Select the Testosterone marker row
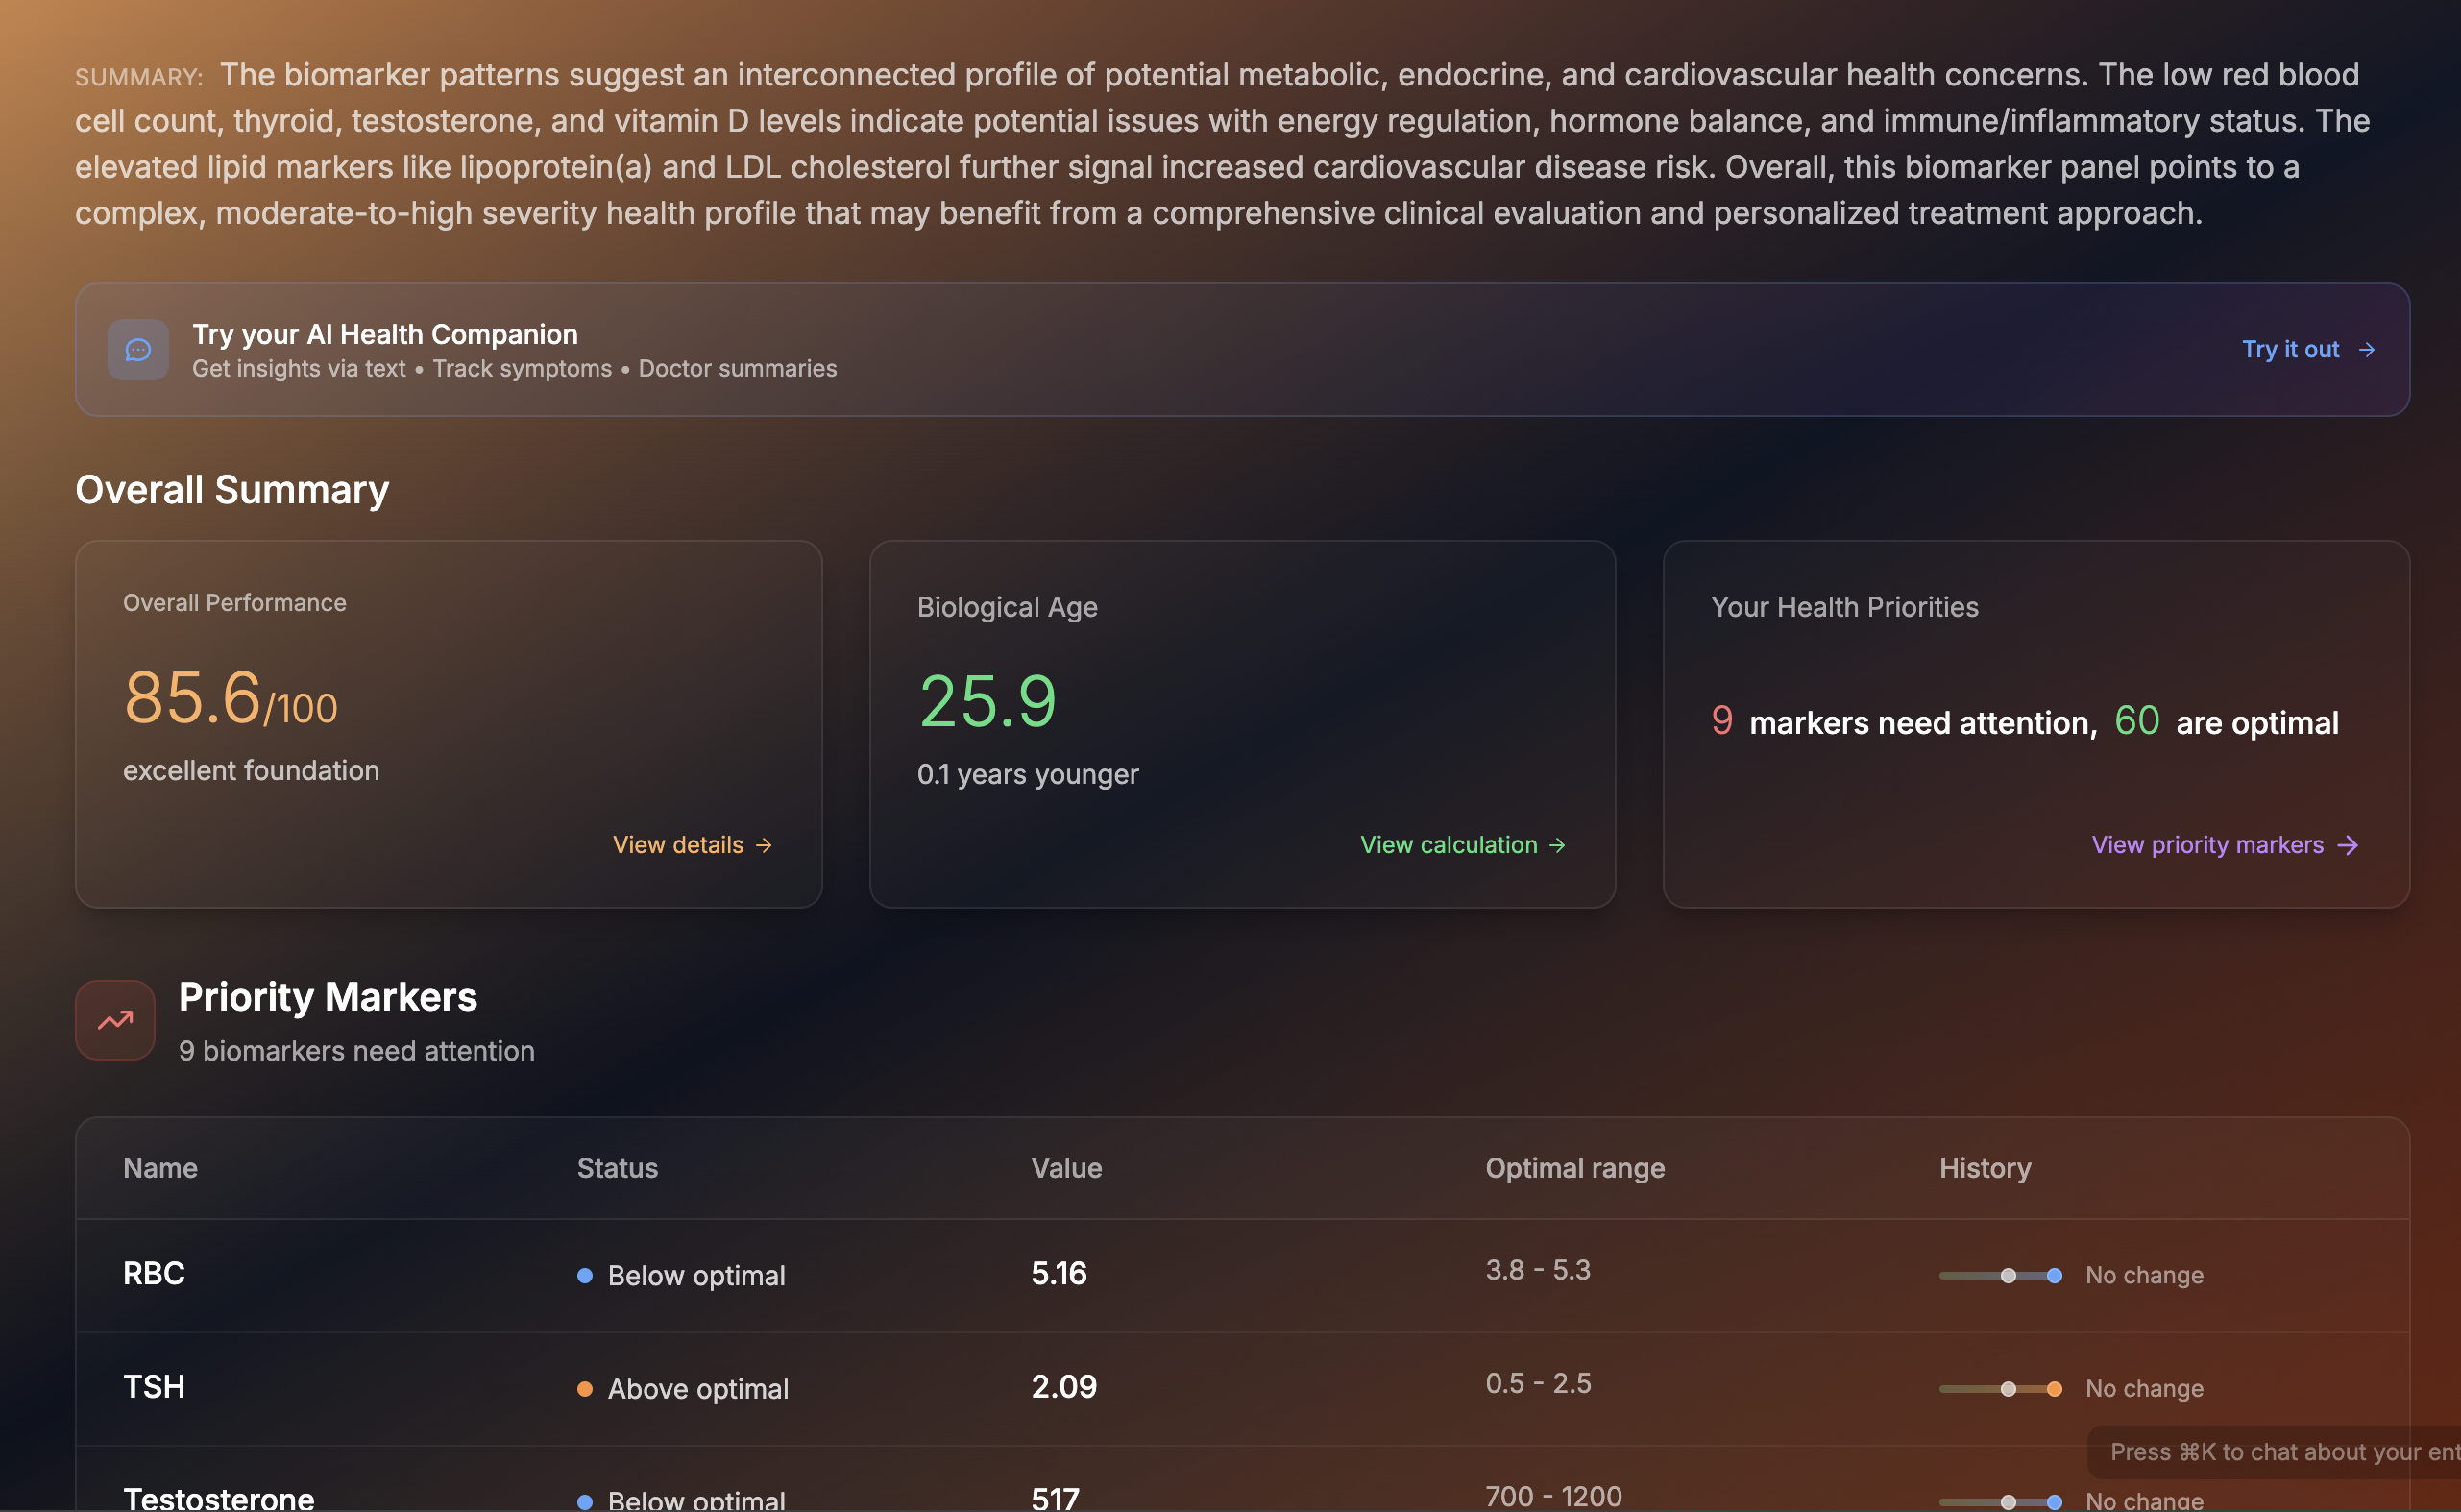Image resolution: width=2461 pixels, height=1512 pixels. [218, 1497]
